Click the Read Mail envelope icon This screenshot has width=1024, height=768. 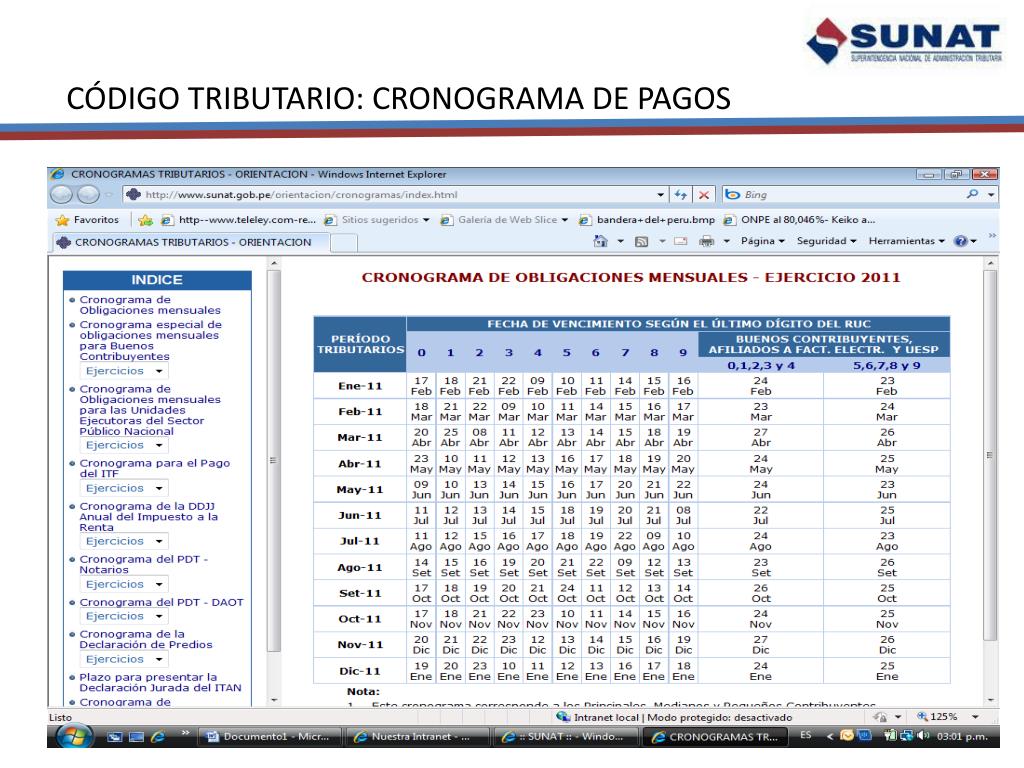point(680,242)
